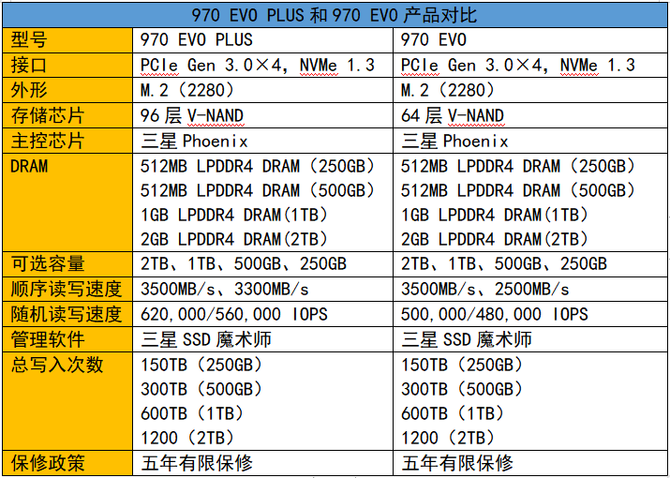The width and height of the screenshot is (670, 478).
Task: Click "三星 SSD 魔术师" in the 970 EVO PLUS column
Action: 206,340
